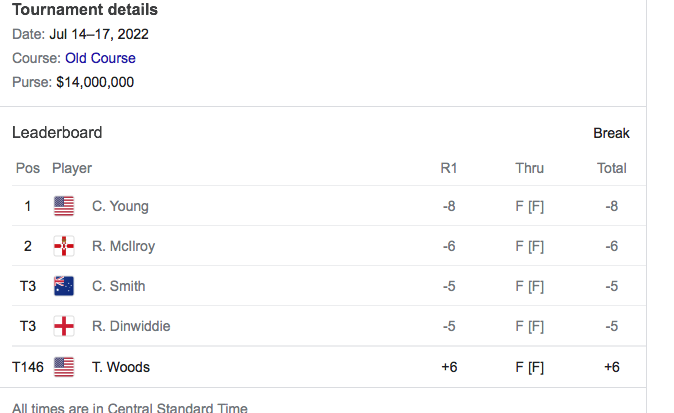Click the Australian flag beside C. Smith
This screenshot has height=413, width=674.
tap(64, 286)
